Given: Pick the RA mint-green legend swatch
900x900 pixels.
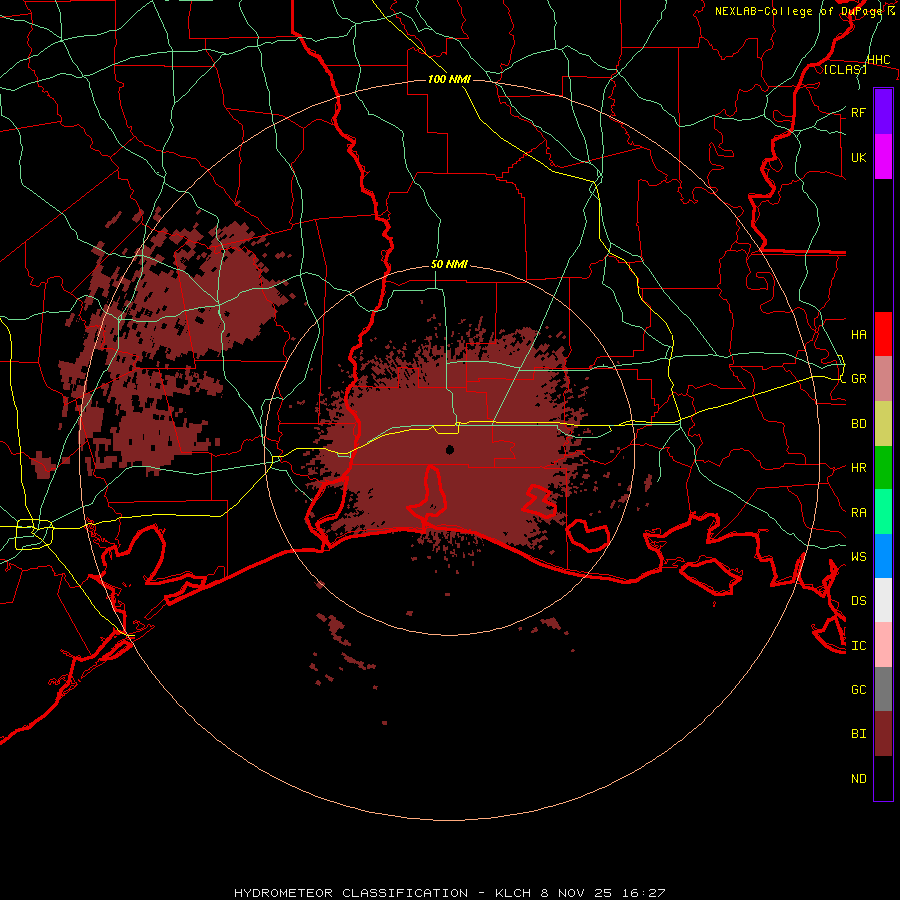Looking at the screenshot, I should 883,512.
